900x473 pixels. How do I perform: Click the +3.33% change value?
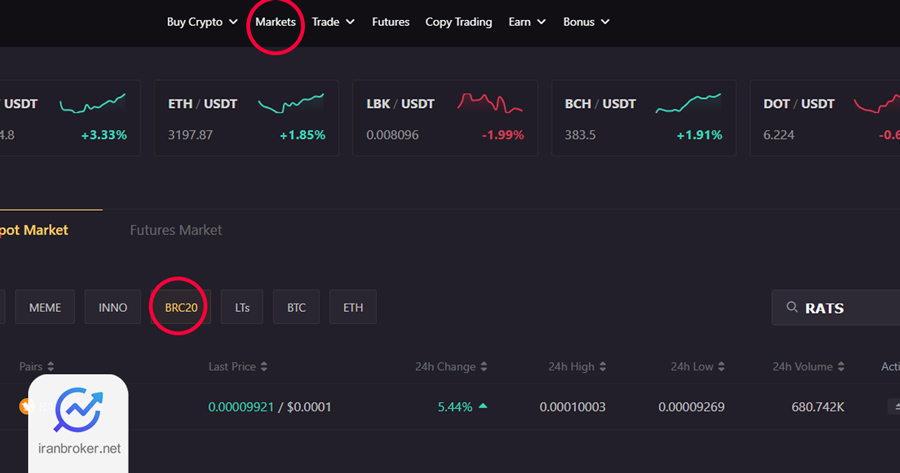tap(104, 135)
